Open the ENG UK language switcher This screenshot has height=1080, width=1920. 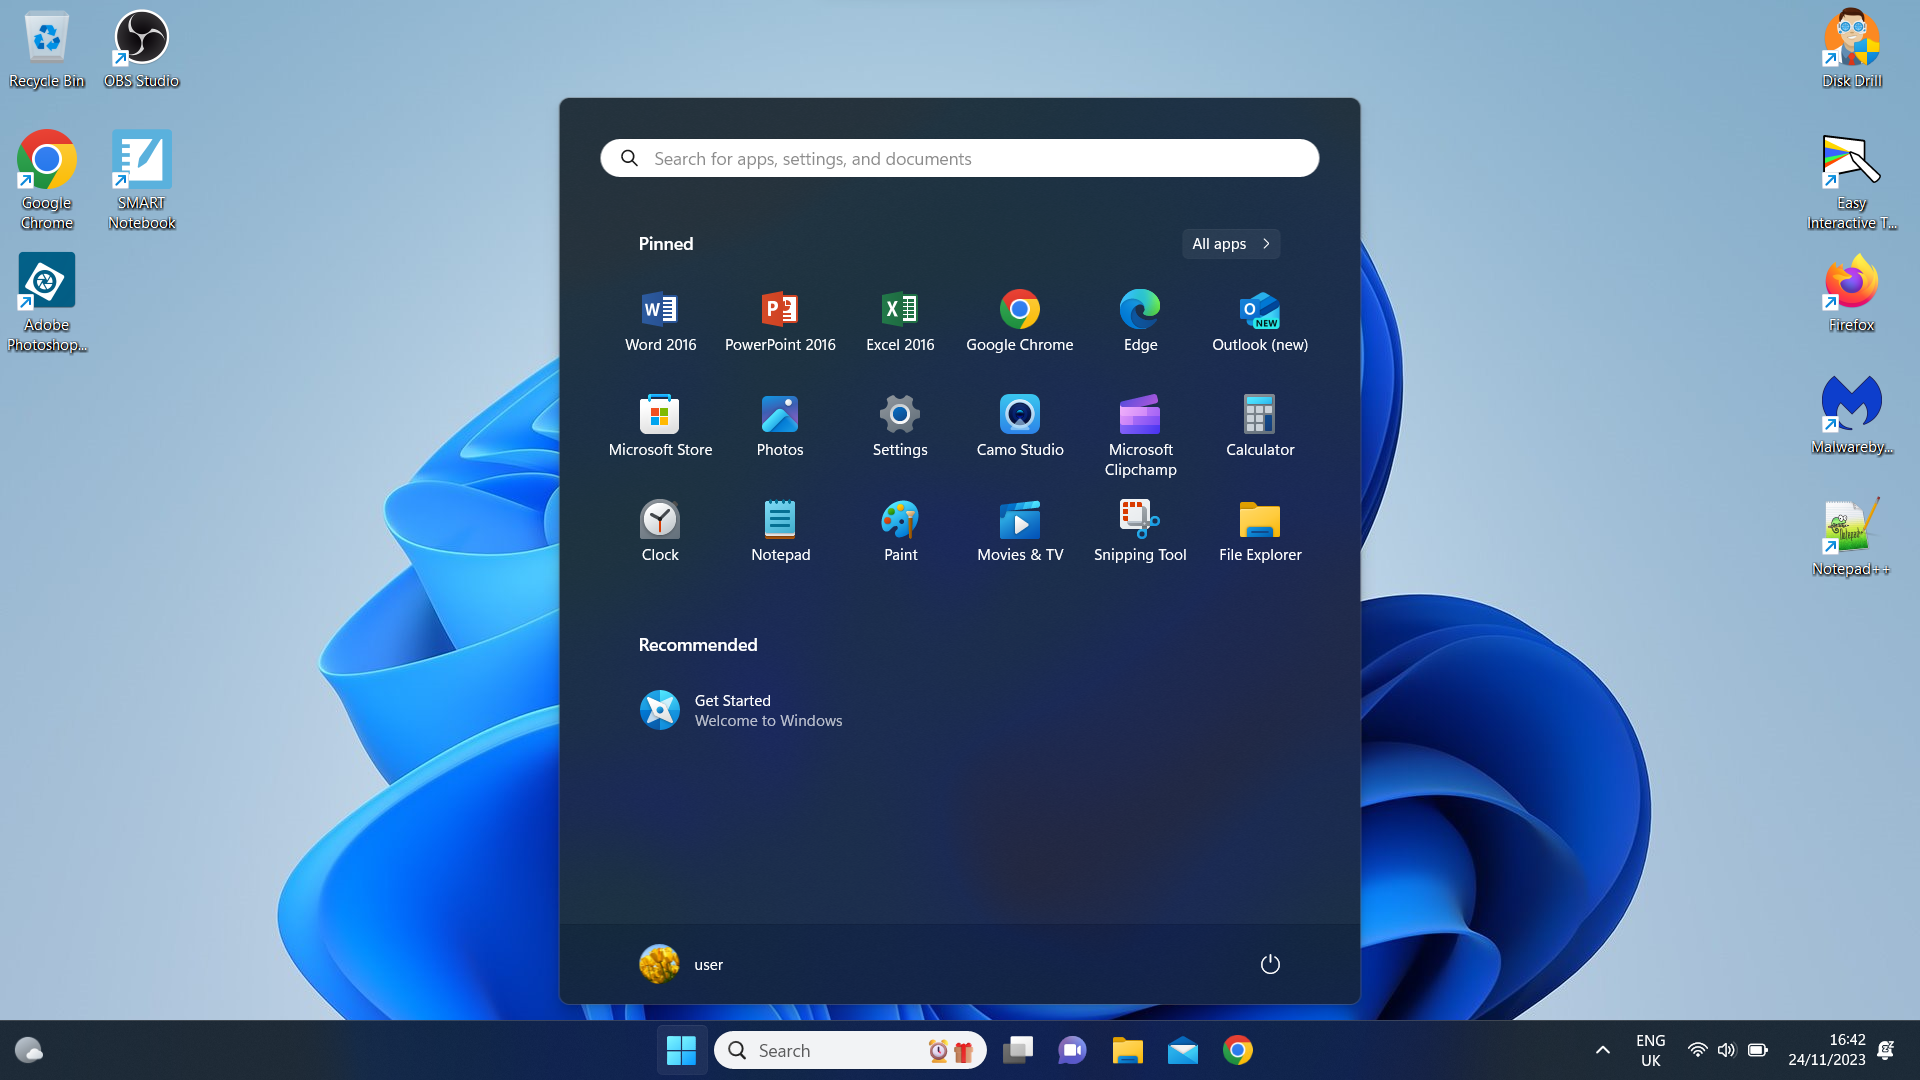1651,1050
